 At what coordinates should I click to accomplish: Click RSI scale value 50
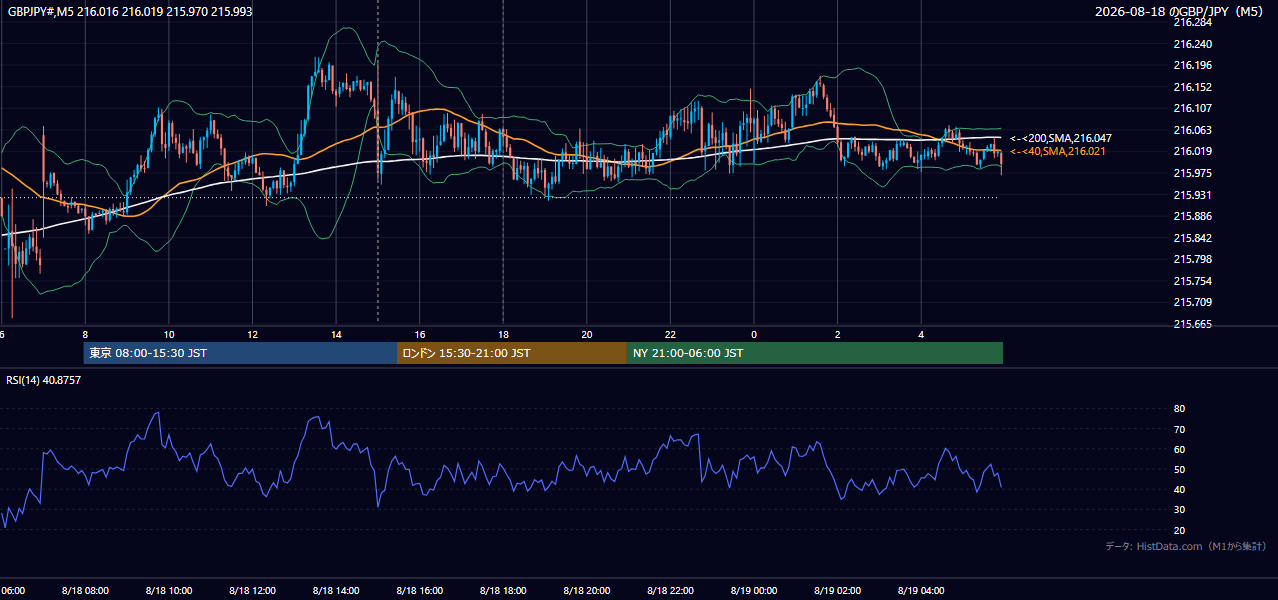1179,469
